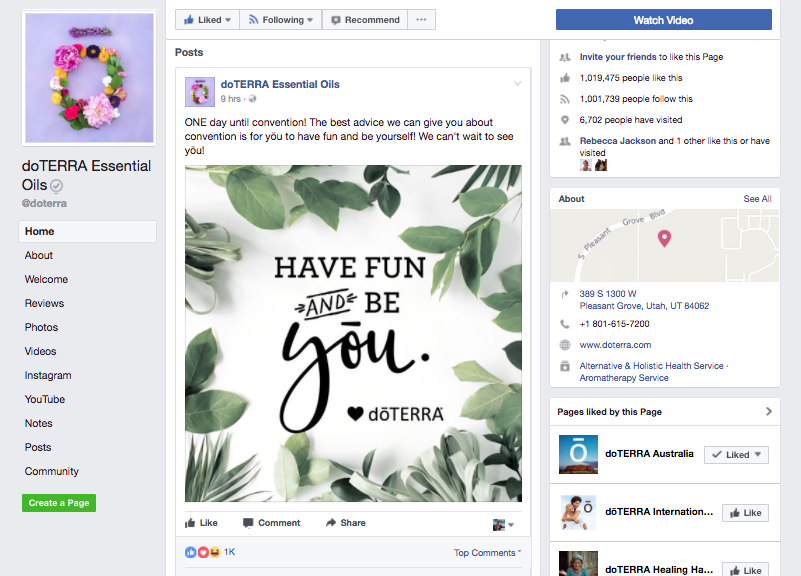Screen dimensions: 801x576
Task: Click the Comment button on the post
Action: coord(272,523)
